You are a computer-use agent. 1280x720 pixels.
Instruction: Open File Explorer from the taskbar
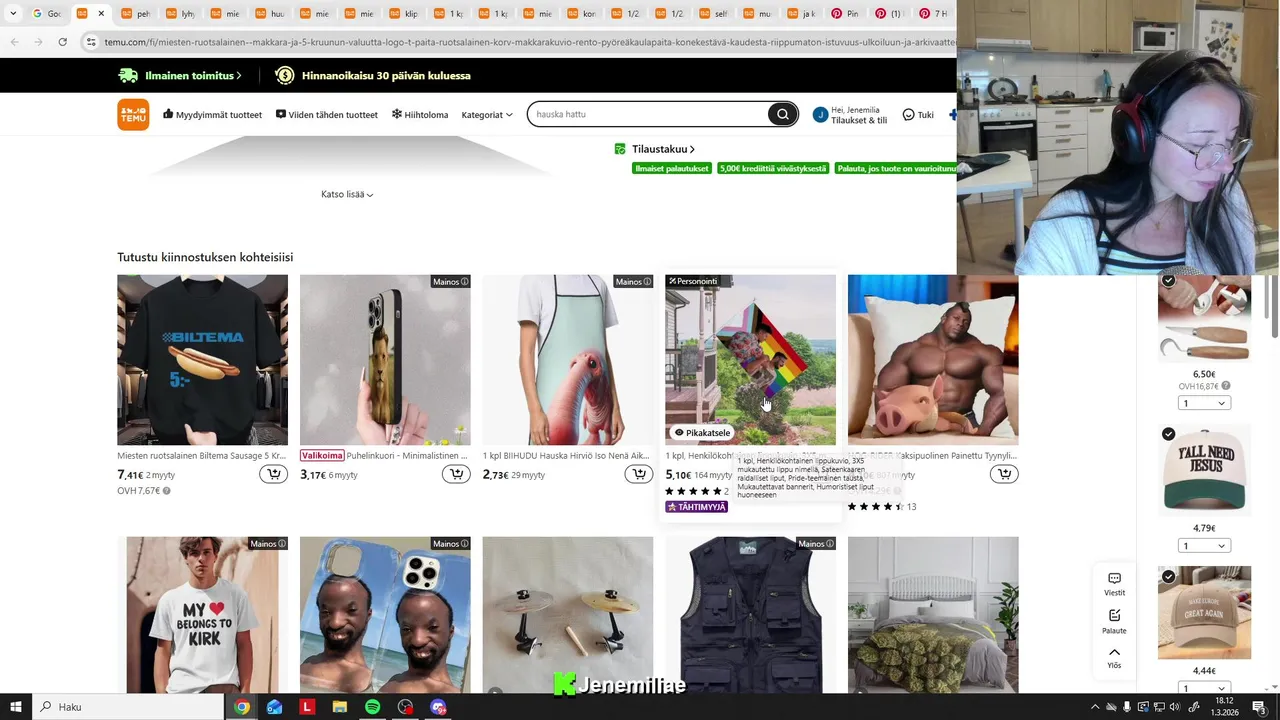click(x=339, y=707)
